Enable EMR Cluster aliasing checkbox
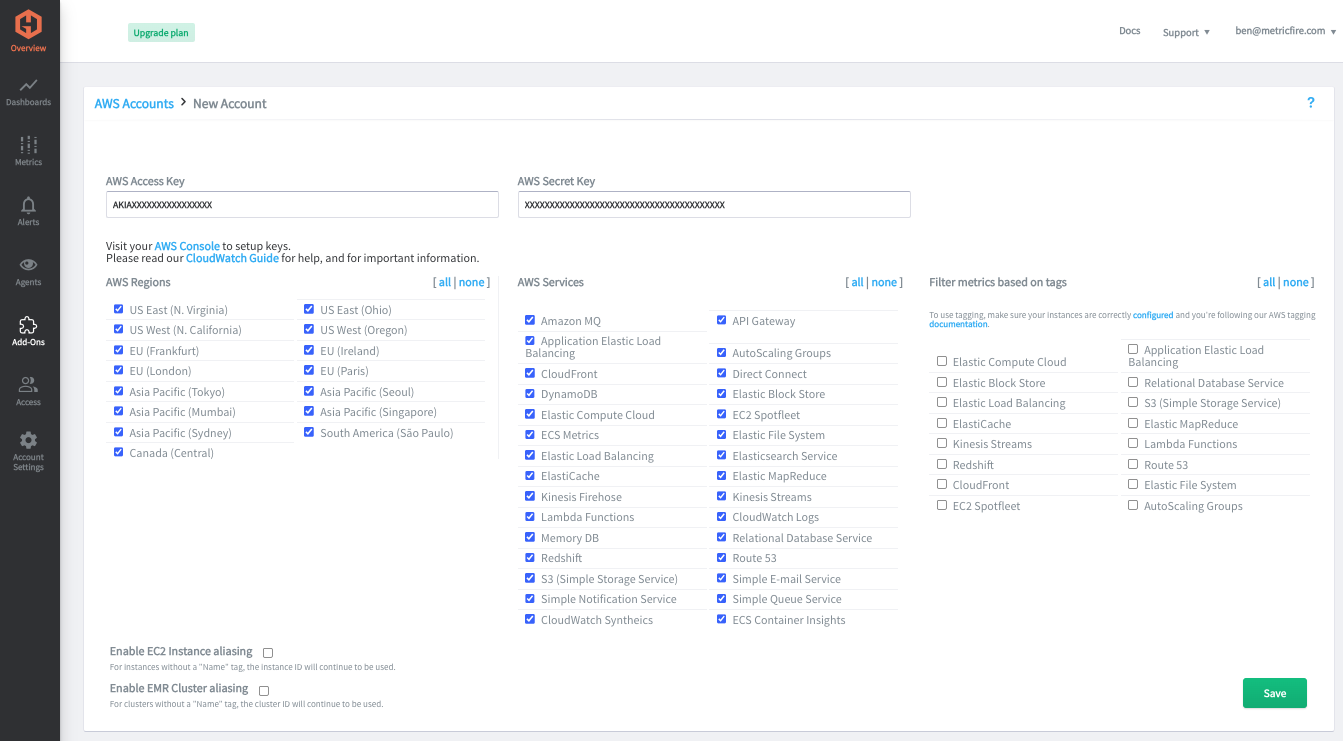This screenshot has height=741, width=1343. pos(264,690)
